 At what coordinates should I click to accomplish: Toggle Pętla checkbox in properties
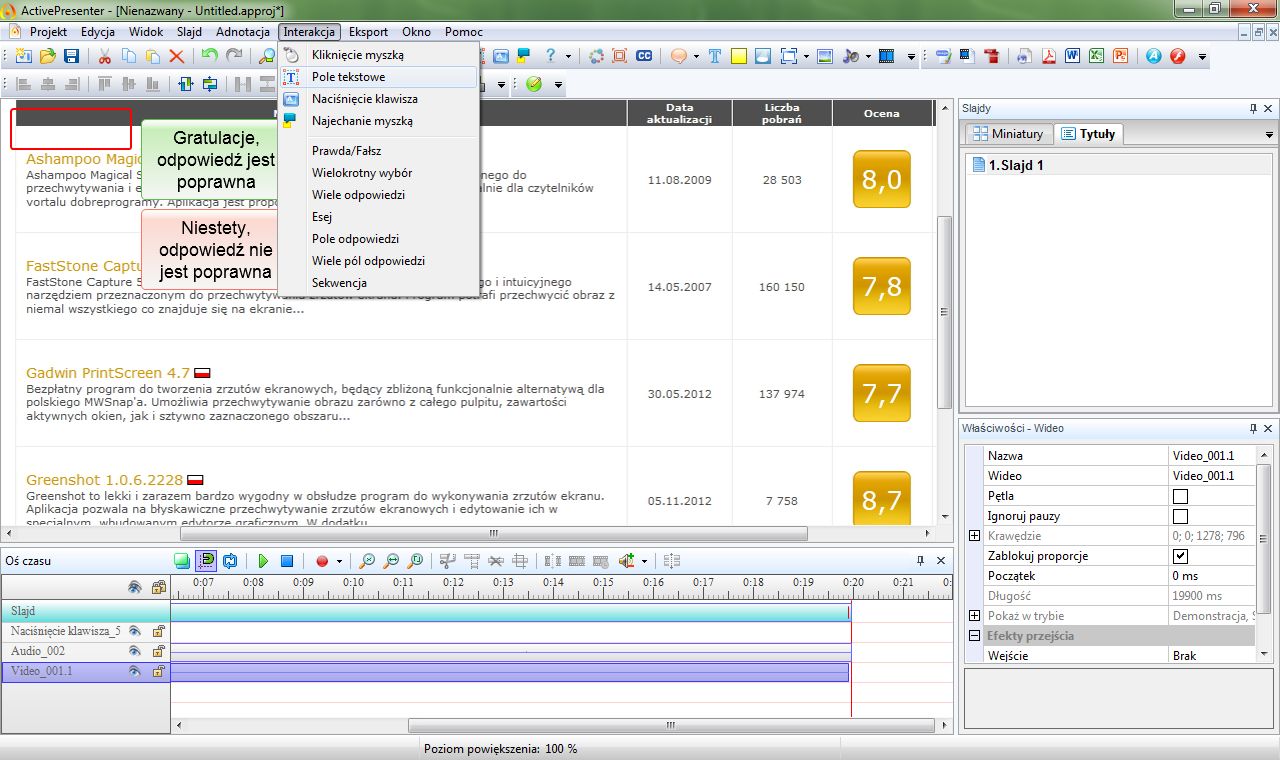(x=1180, y=496)
